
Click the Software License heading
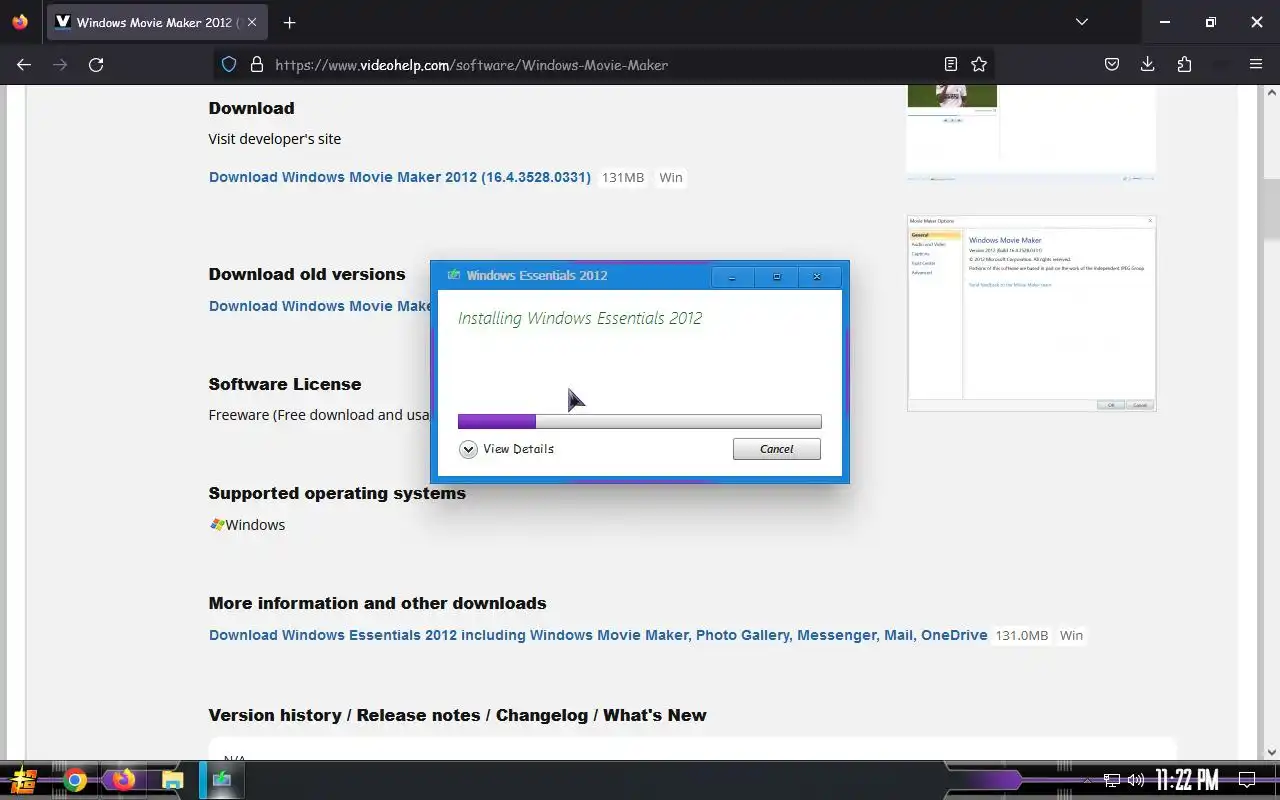tap(285, 384)
